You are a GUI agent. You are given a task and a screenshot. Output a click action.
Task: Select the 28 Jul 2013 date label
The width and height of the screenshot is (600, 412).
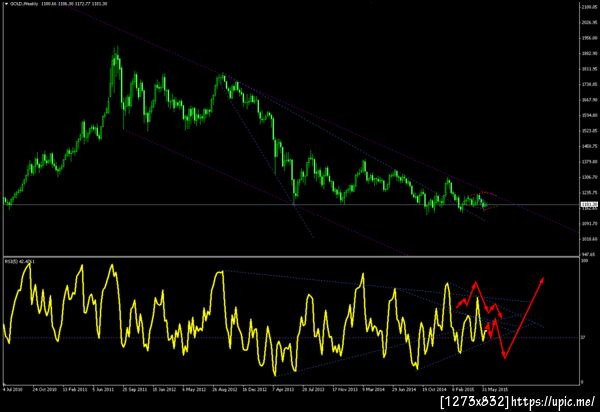click(313, 389)
